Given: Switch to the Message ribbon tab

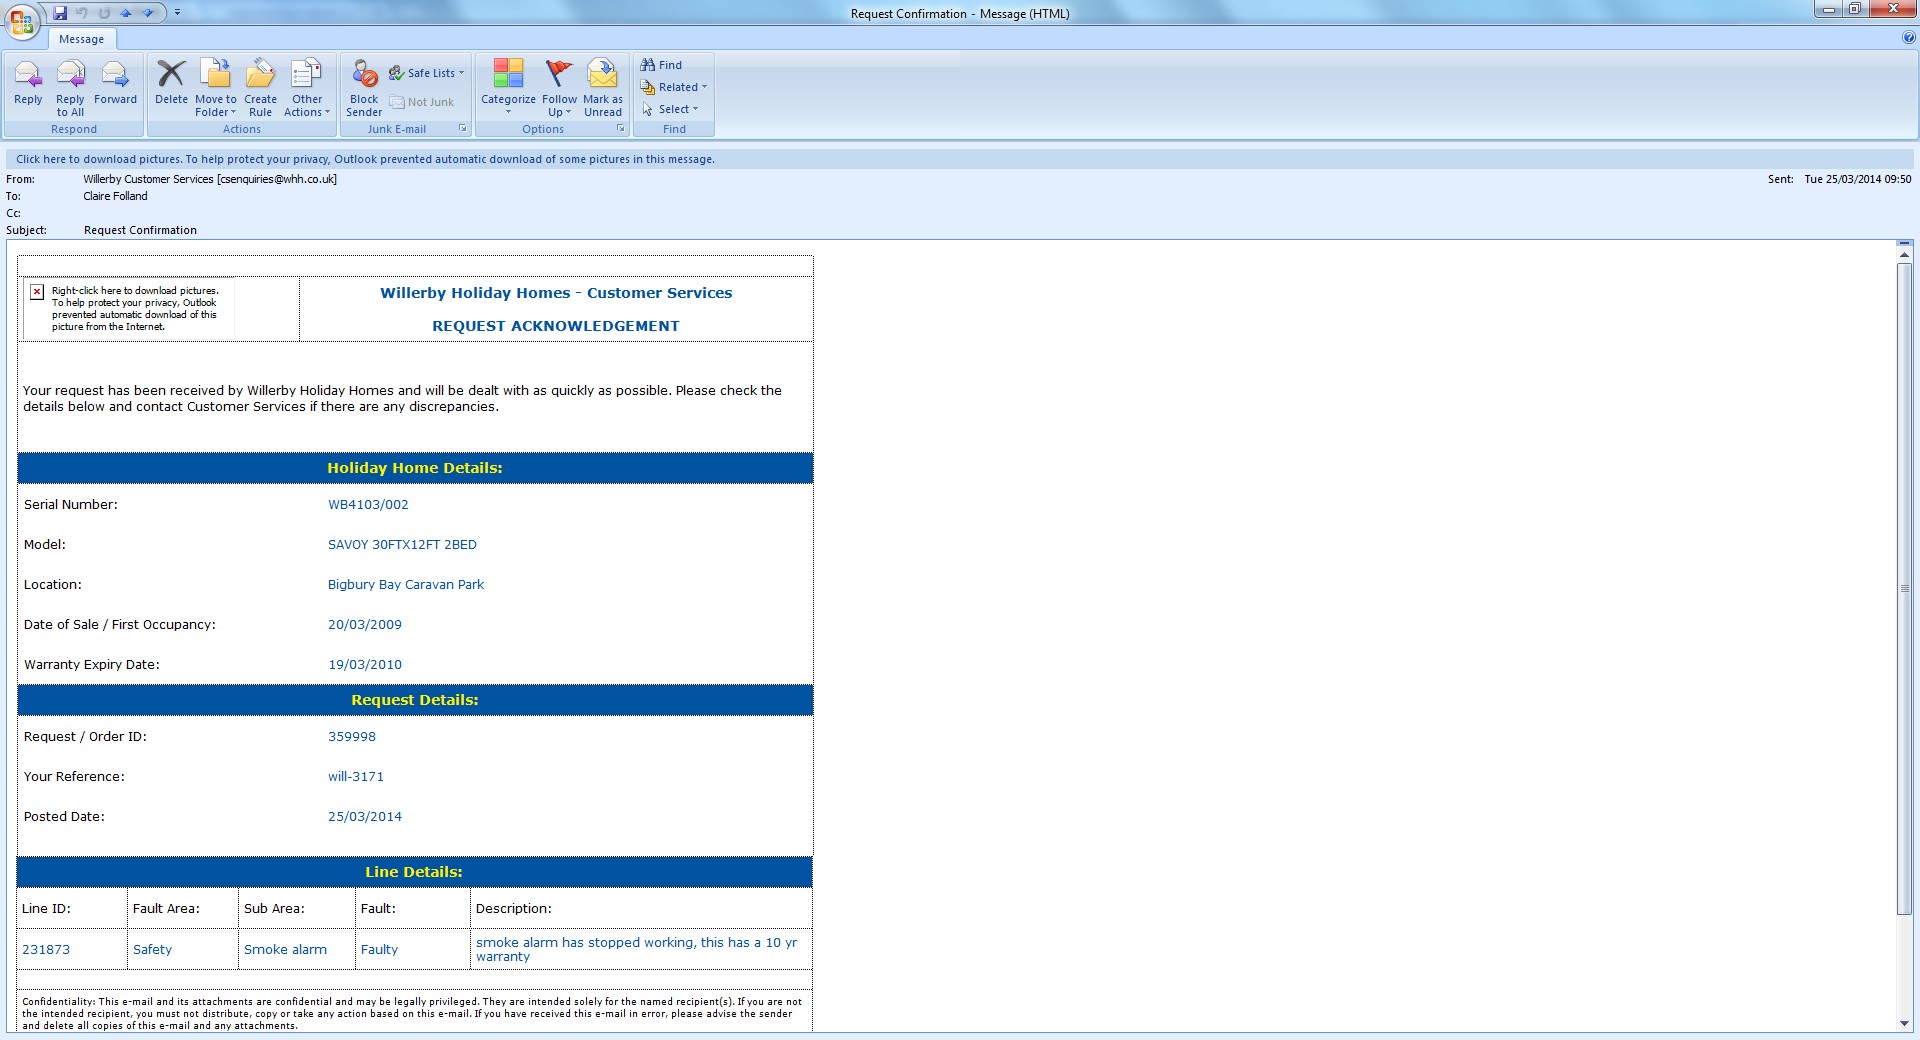Looking at the screenshot, I should [81, 39].
